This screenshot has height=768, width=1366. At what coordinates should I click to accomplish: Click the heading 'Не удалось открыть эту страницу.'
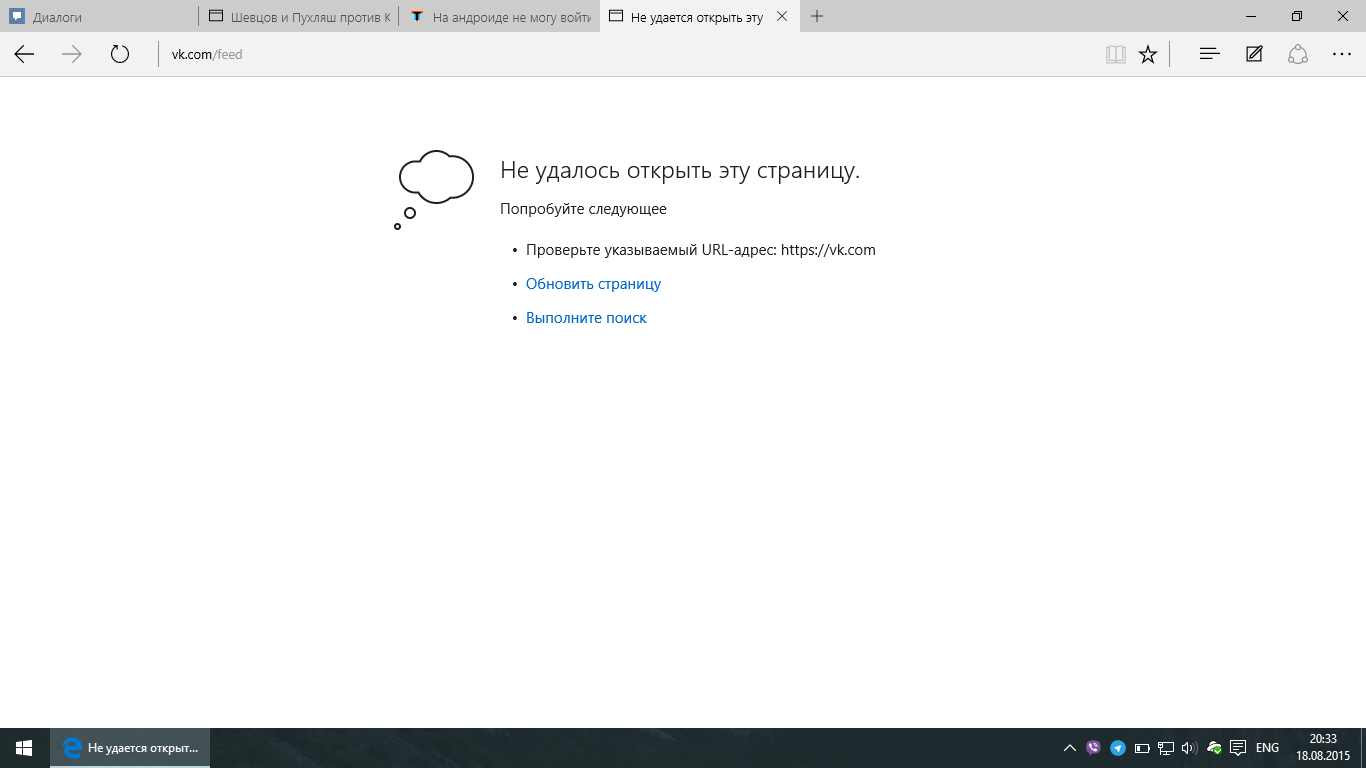[680, 170]
